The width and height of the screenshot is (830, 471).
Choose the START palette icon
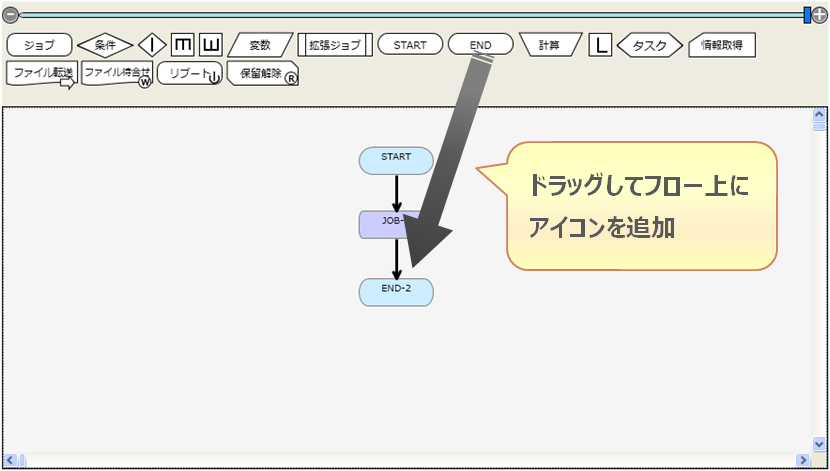click(410, 45)
